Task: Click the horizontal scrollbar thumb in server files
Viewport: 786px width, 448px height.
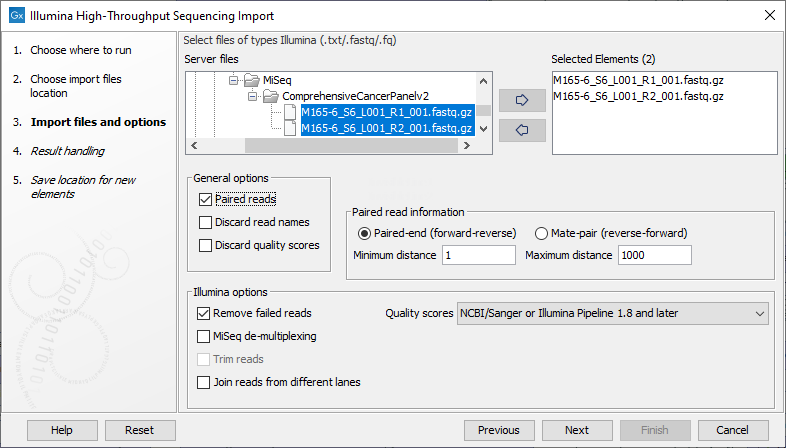Action: tap(351, 146)
